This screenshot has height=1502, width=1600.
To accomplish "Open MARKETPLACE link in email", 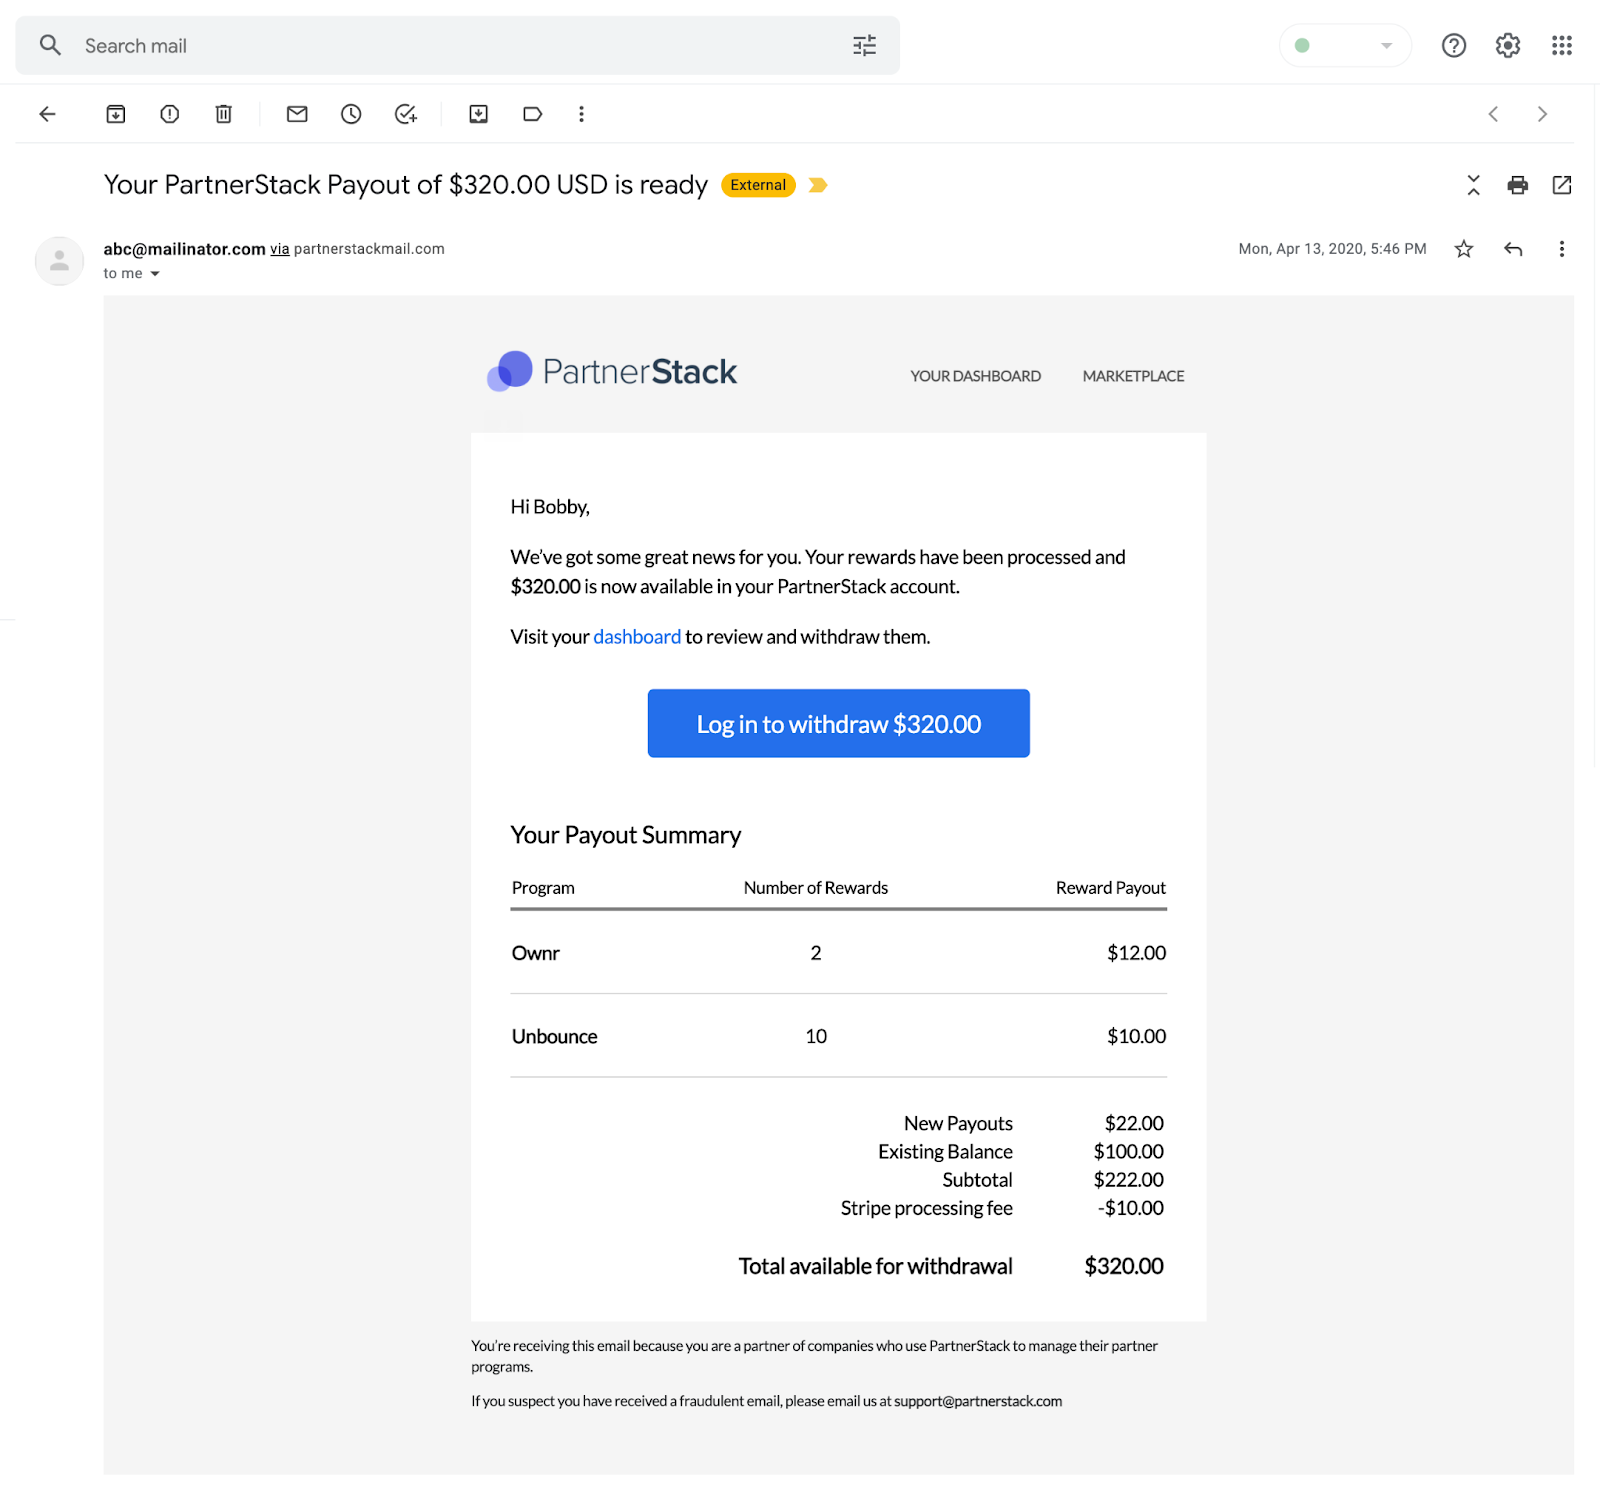I will pos(1133,376).
